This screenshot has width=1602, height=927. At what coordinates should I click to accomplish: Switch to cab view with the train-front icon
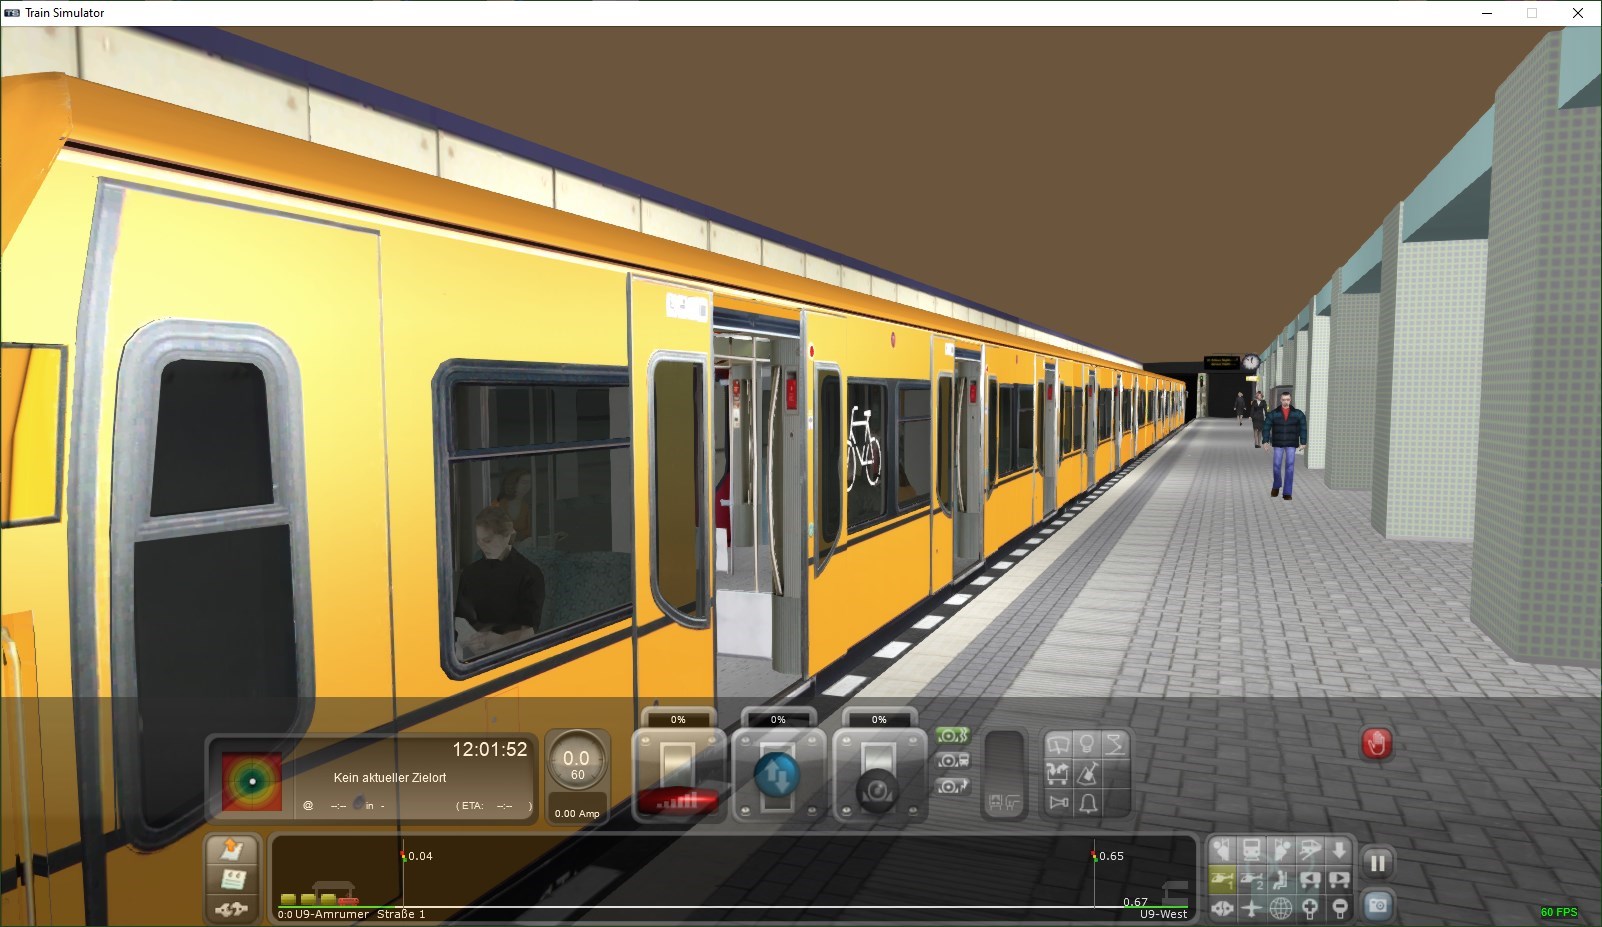coord(1251,851)
